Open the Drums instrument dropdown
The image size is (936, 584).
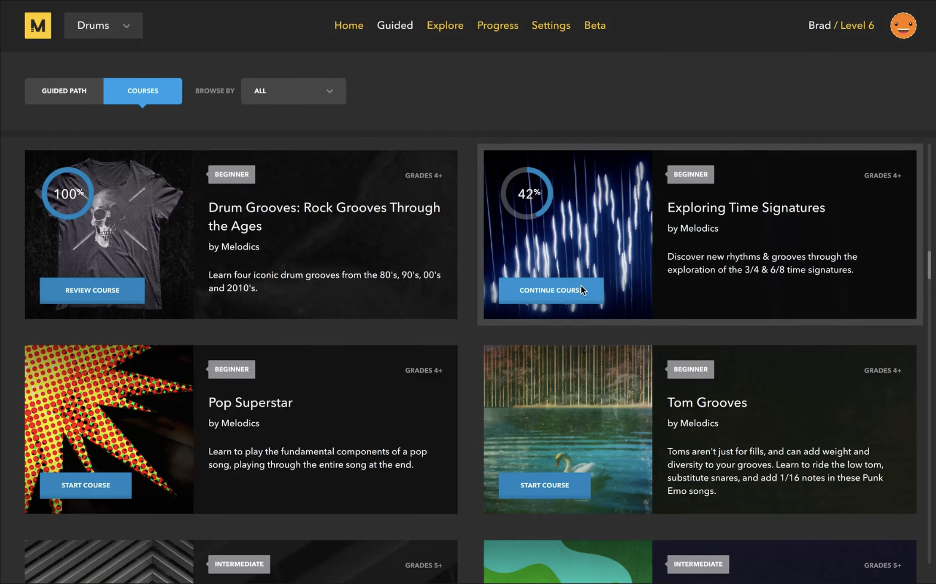[103, 26]
